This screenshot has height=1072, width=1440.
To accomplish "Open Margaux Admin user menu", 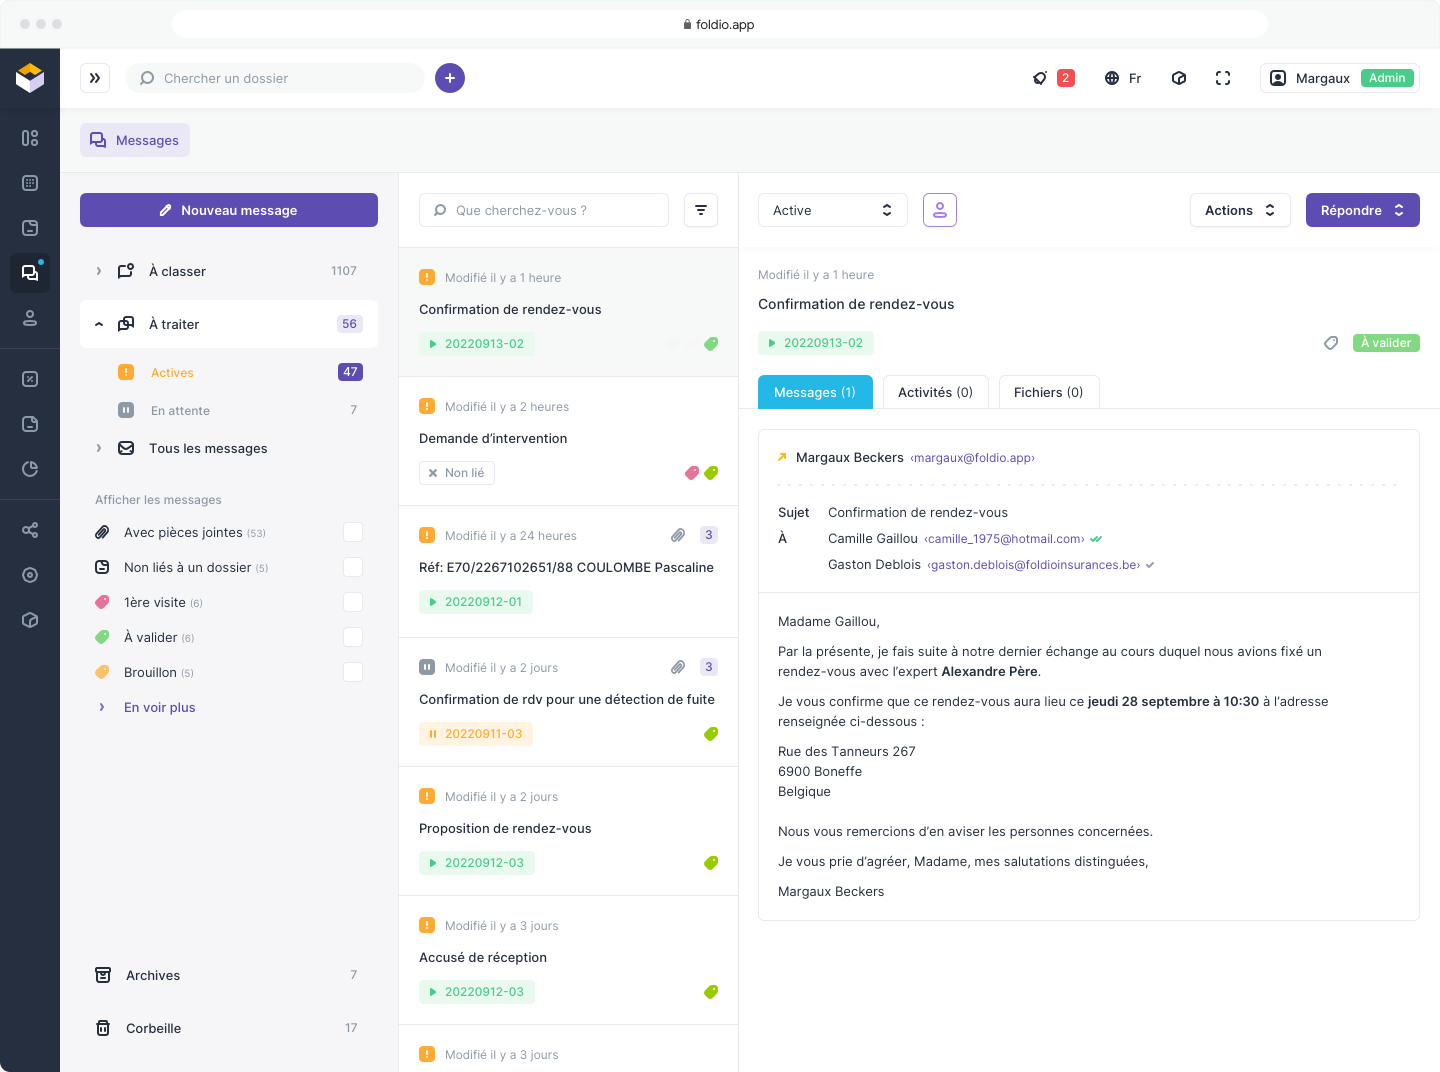I will pos(1340,78).
